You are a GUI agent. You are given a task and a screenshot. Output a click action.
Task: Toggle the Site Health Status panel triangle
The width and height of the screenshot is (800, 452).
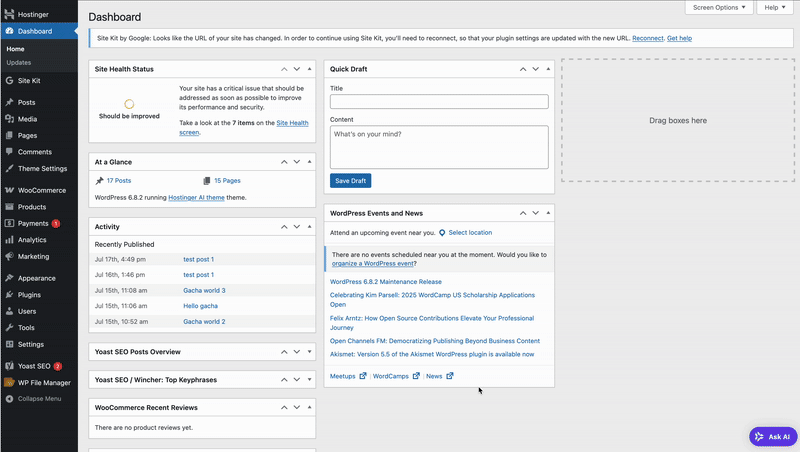[309, 69]
